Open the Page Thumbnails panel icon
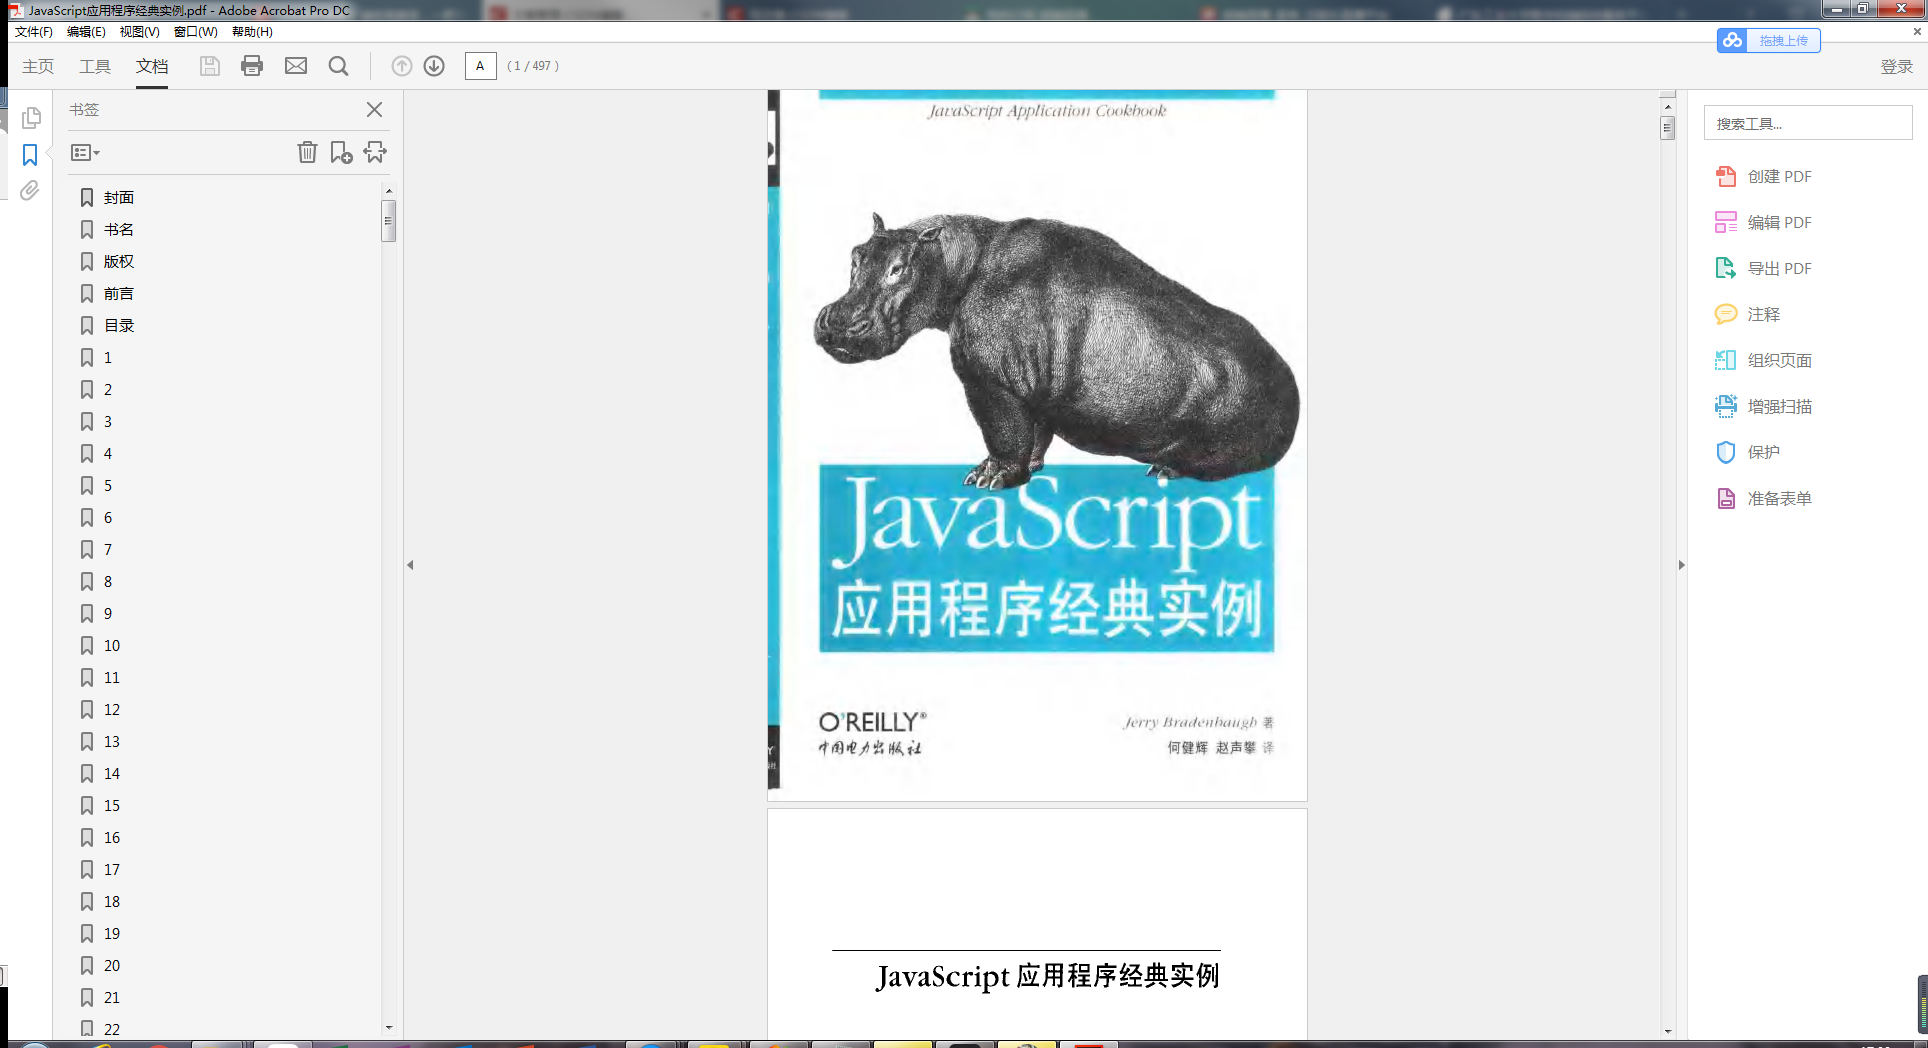This screenshot has height=1048, width=1928. (31, 117)
